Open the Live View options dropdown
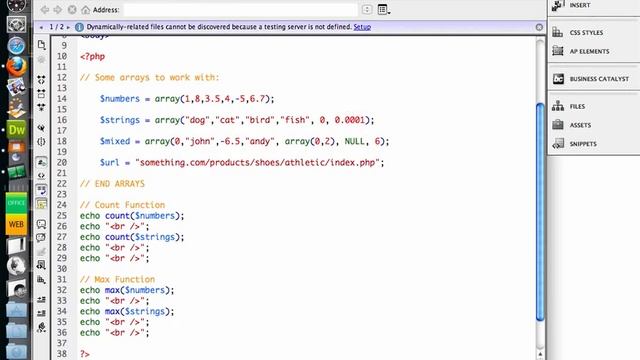 tap(384, 9)
